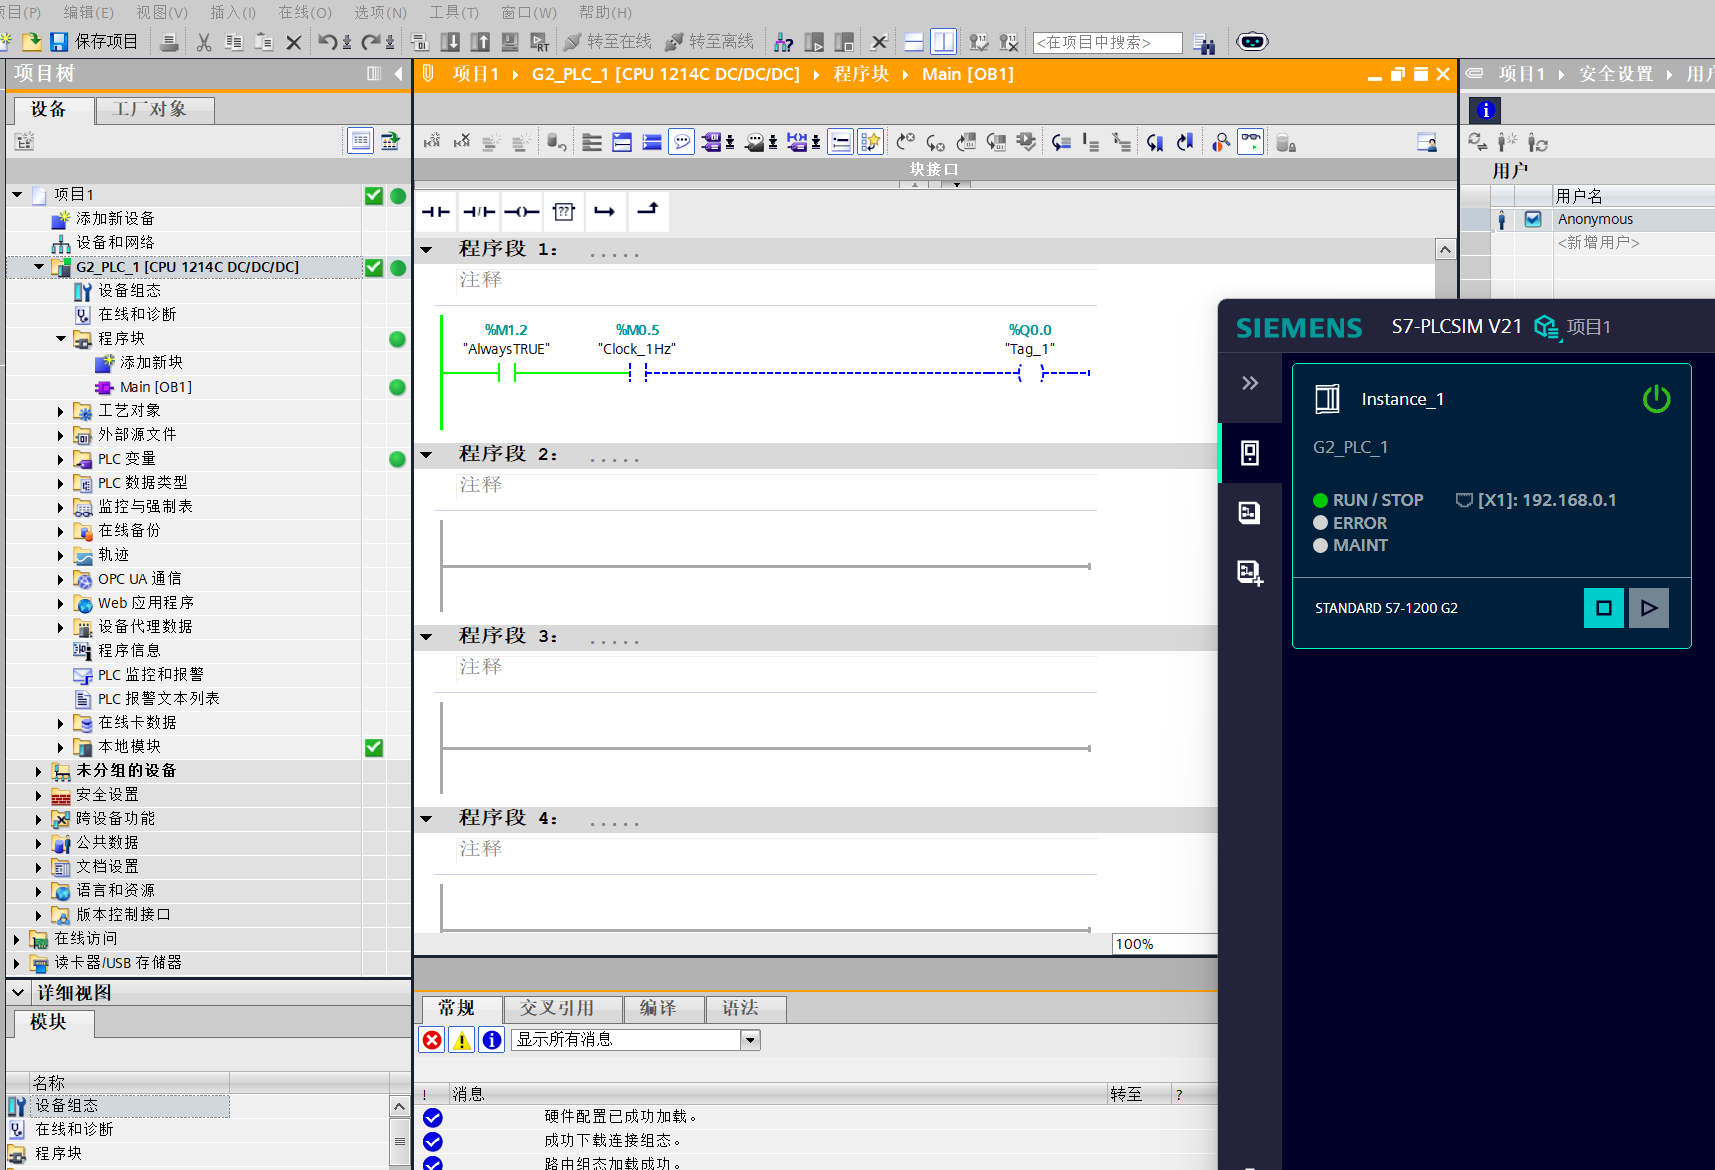The height and width of the screenshot is (1170, 1715).
Task: Collapse the Program blocks folder
Action: [x=61, y=339]
